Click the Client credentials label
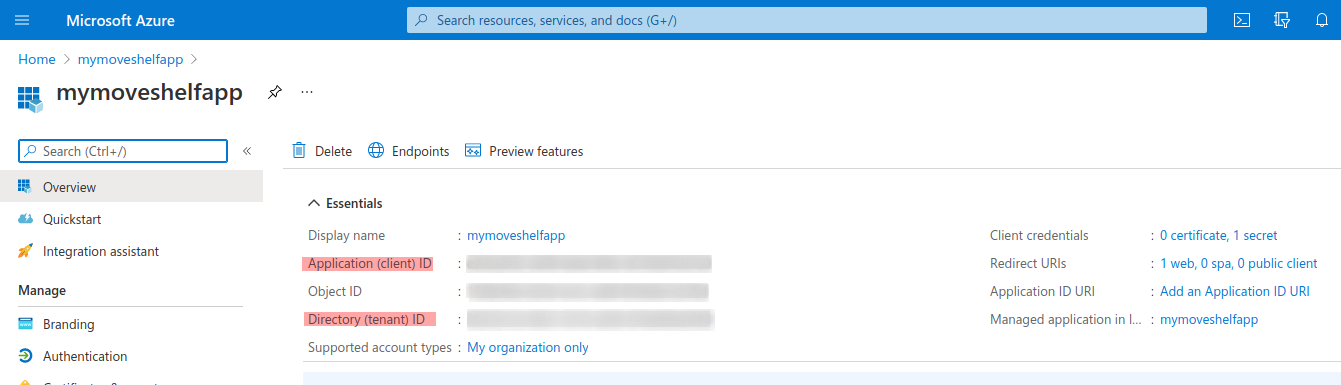The width and height of the screenshot is (1341, 385). coord(1039,235)
